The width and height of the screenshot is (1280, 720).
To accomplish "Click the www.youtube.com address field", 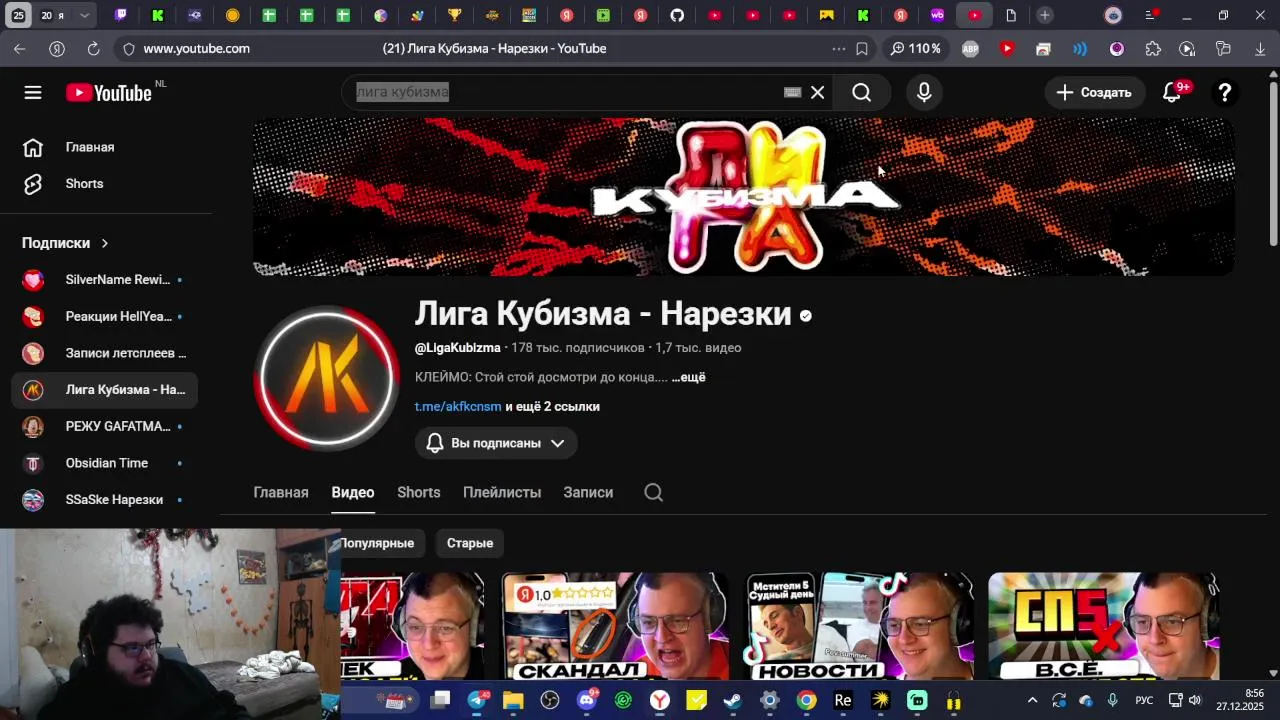I will pyautogui.click(x=197, y=48).
